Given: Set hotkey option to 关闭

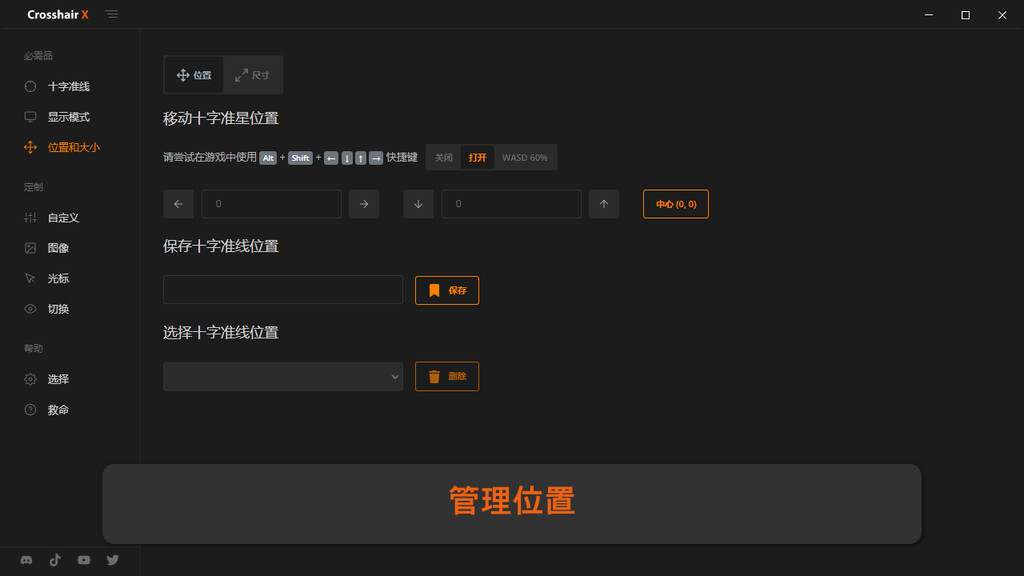Looking at the screenshot, I should click(x=443, y=158).
